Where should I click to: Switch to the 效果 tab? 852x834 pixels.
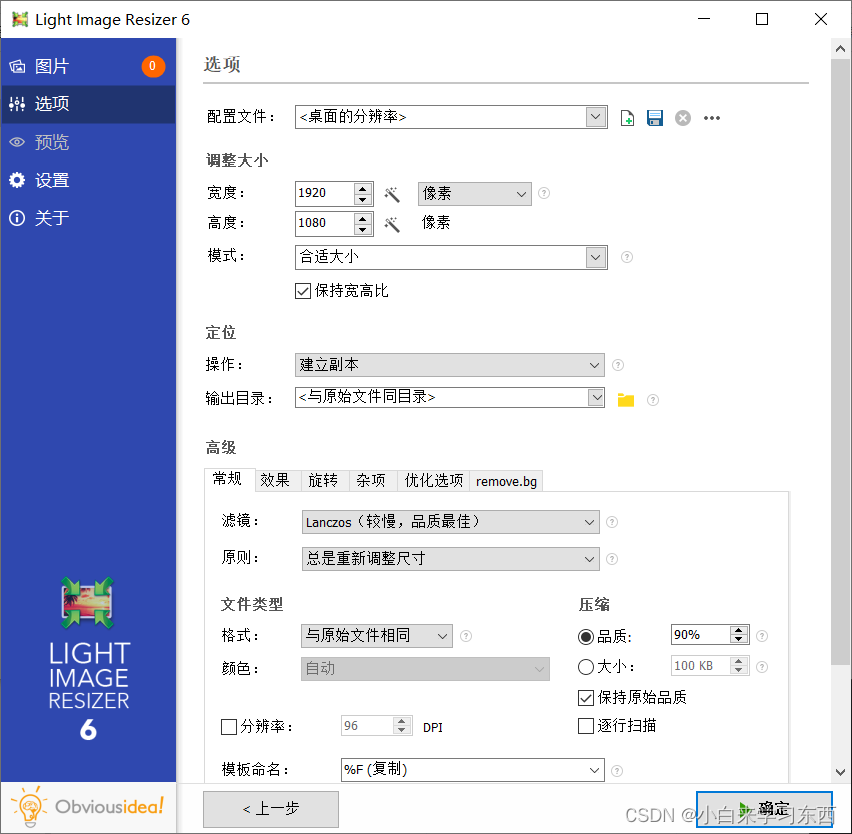(275, 481)
